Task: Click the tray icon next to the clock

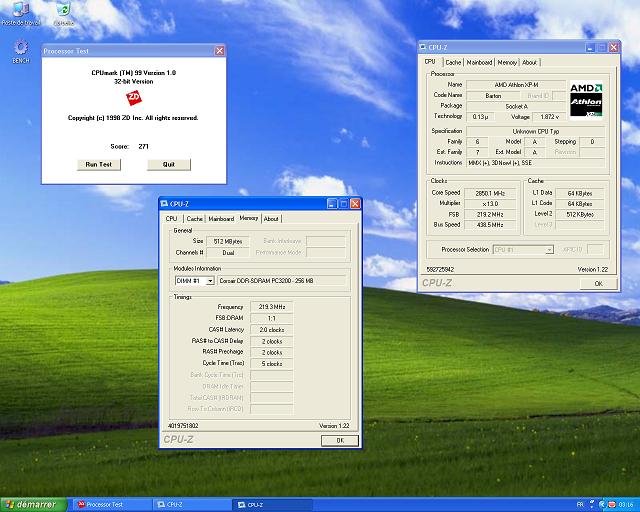Action: pyautogui.click(x=613, y=505)
